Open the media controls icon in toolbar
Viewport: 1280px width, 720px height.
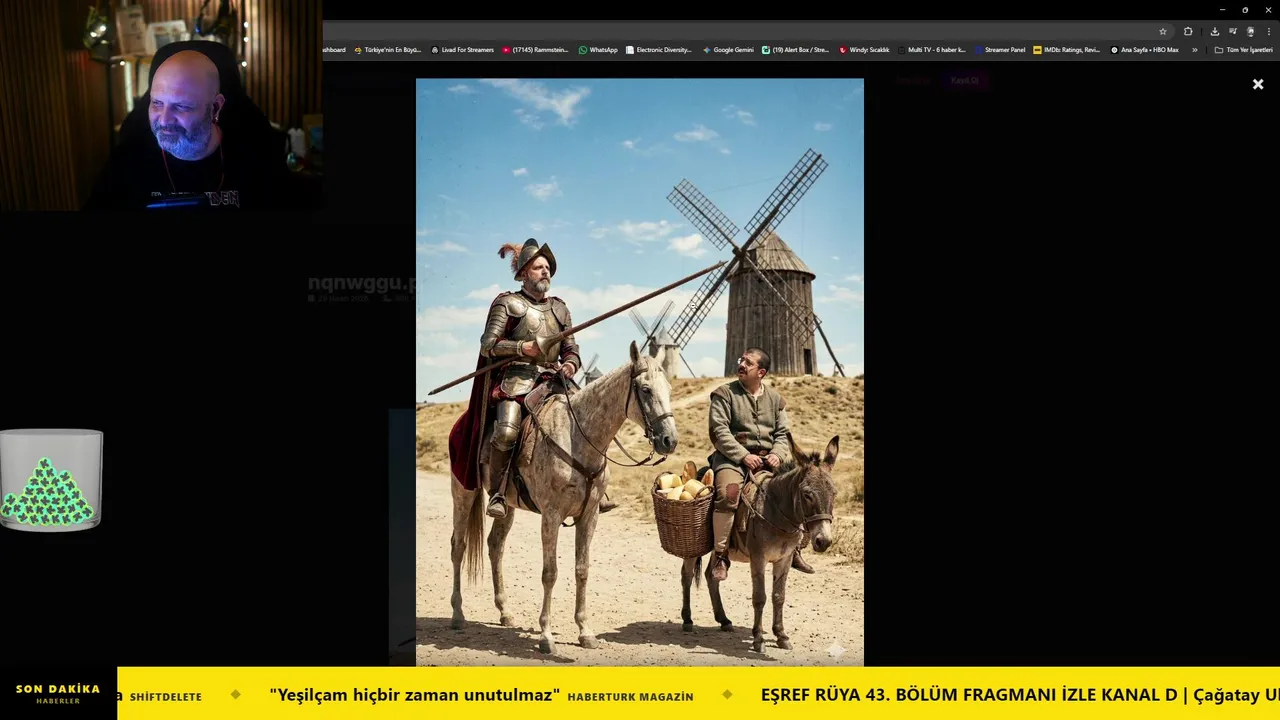tap(1233, 32)
